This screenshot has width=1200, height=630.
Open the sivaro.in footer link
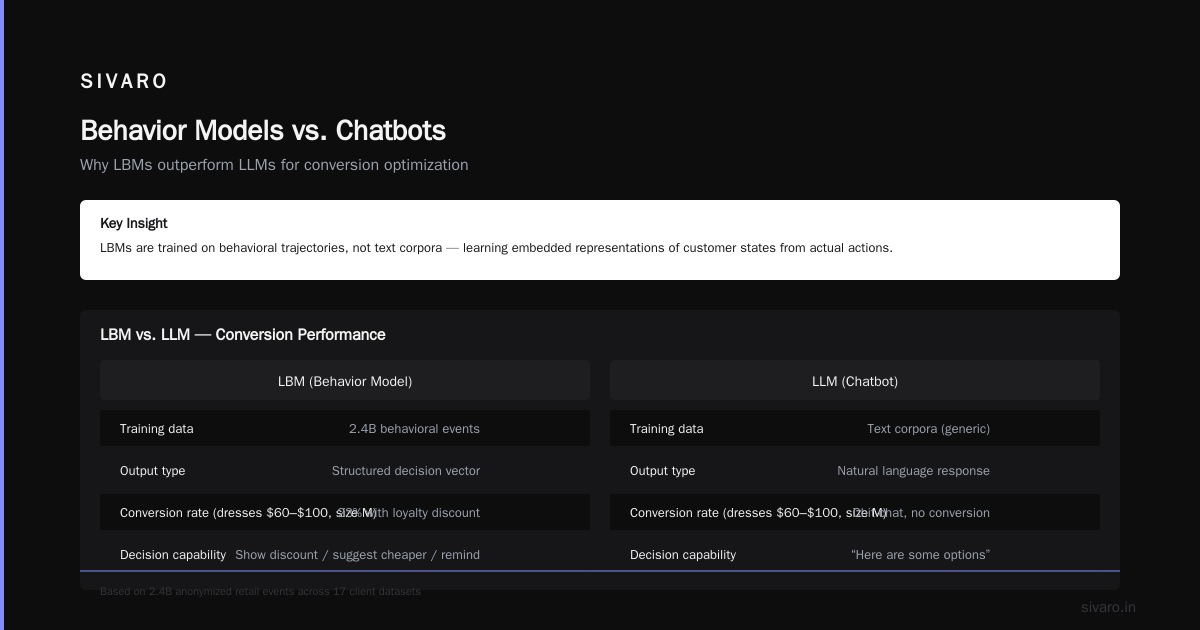coord(1108,607)
